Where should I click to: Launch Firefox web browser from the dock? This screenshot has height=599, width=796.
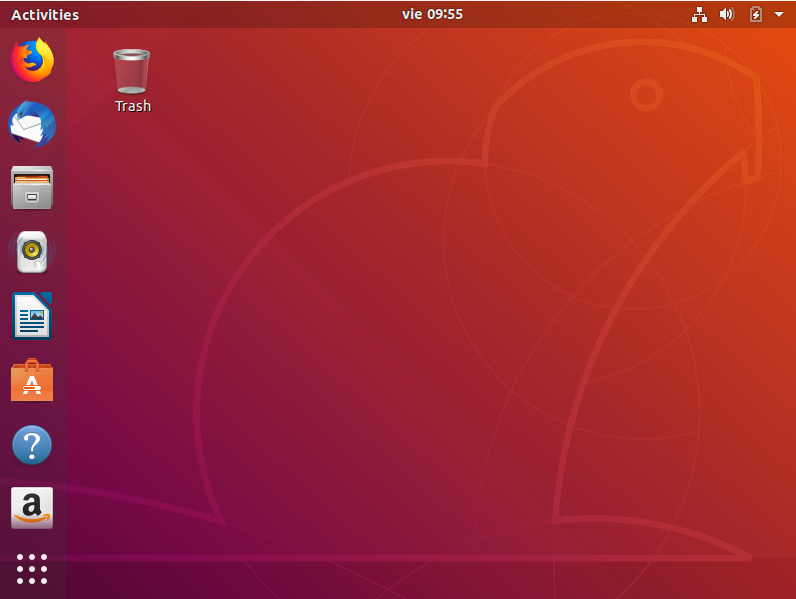pos(32,60)
